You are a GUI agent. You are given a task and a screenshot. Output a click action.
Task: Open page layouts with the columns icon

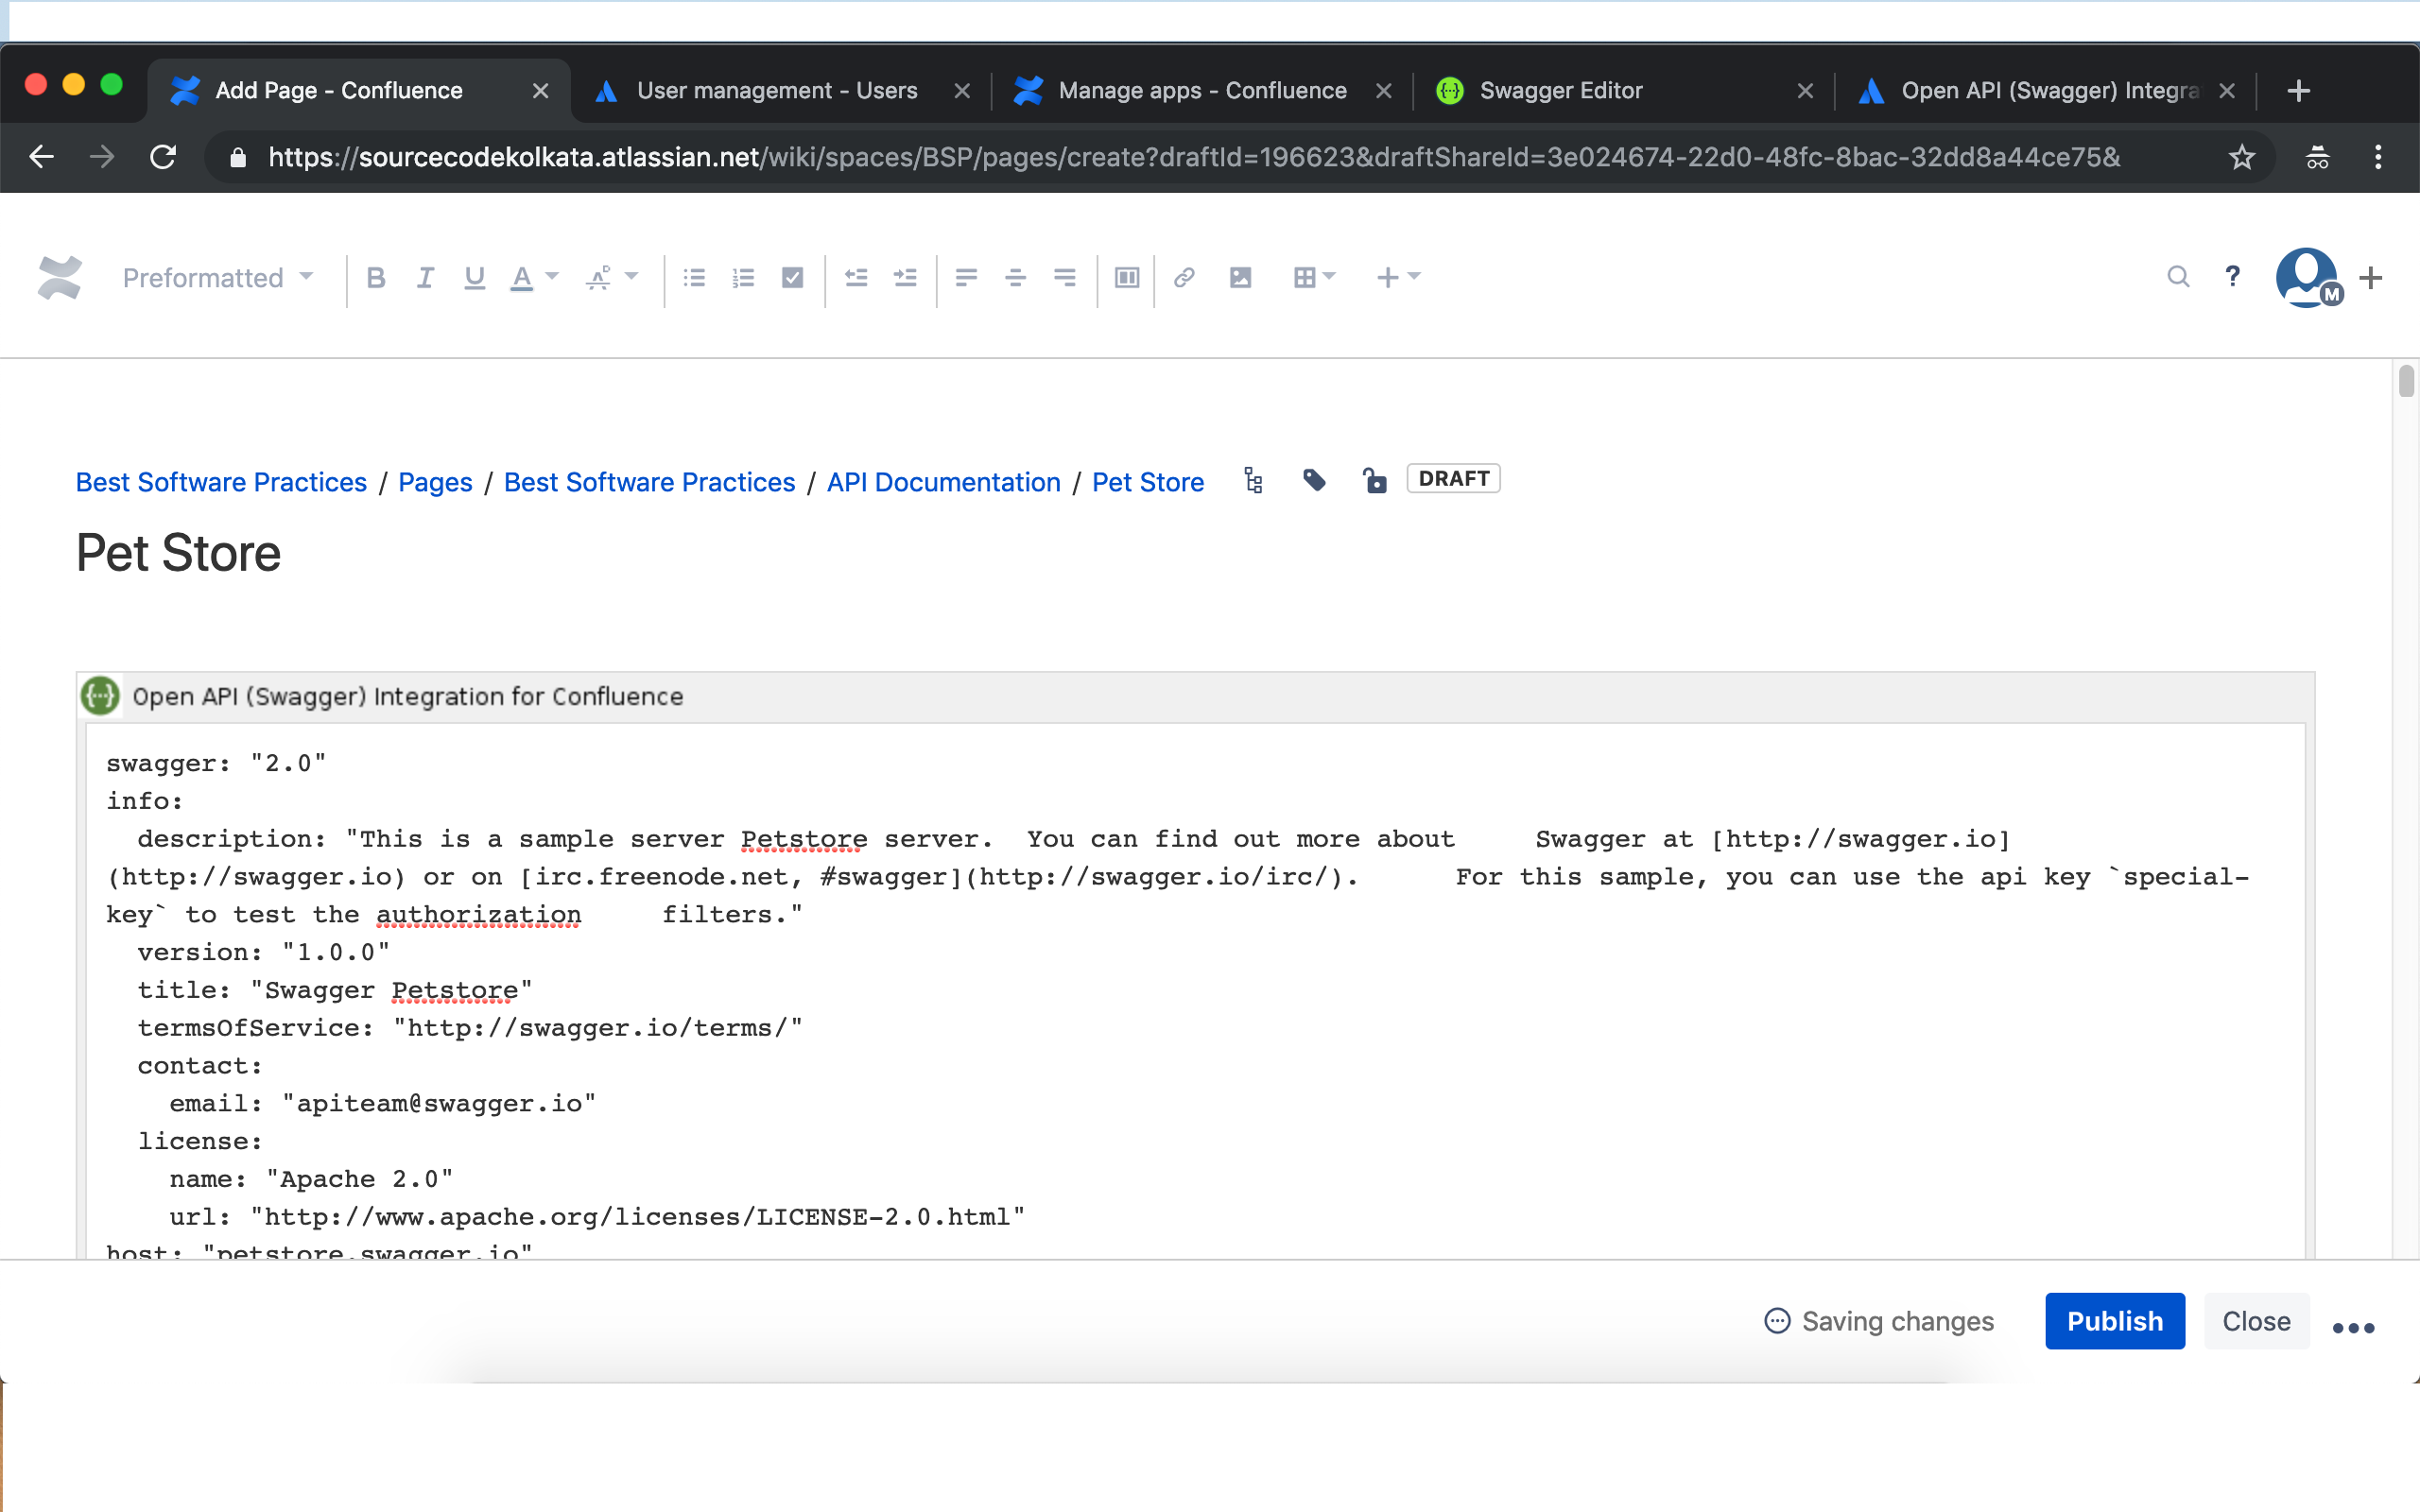tap(1125, 278)
